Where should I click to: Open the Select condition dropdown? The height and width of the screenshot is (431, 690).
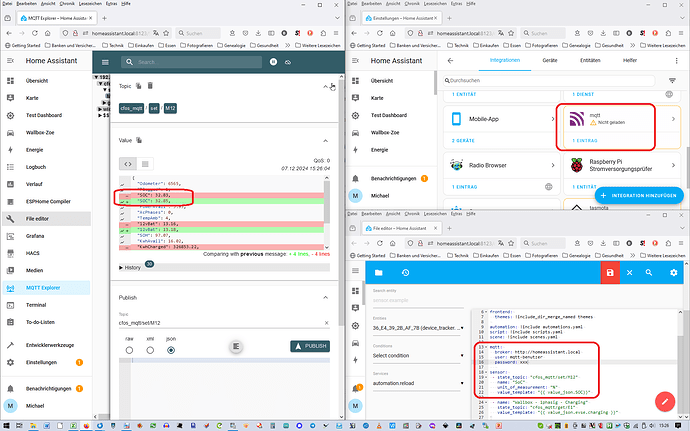[418, 355]
